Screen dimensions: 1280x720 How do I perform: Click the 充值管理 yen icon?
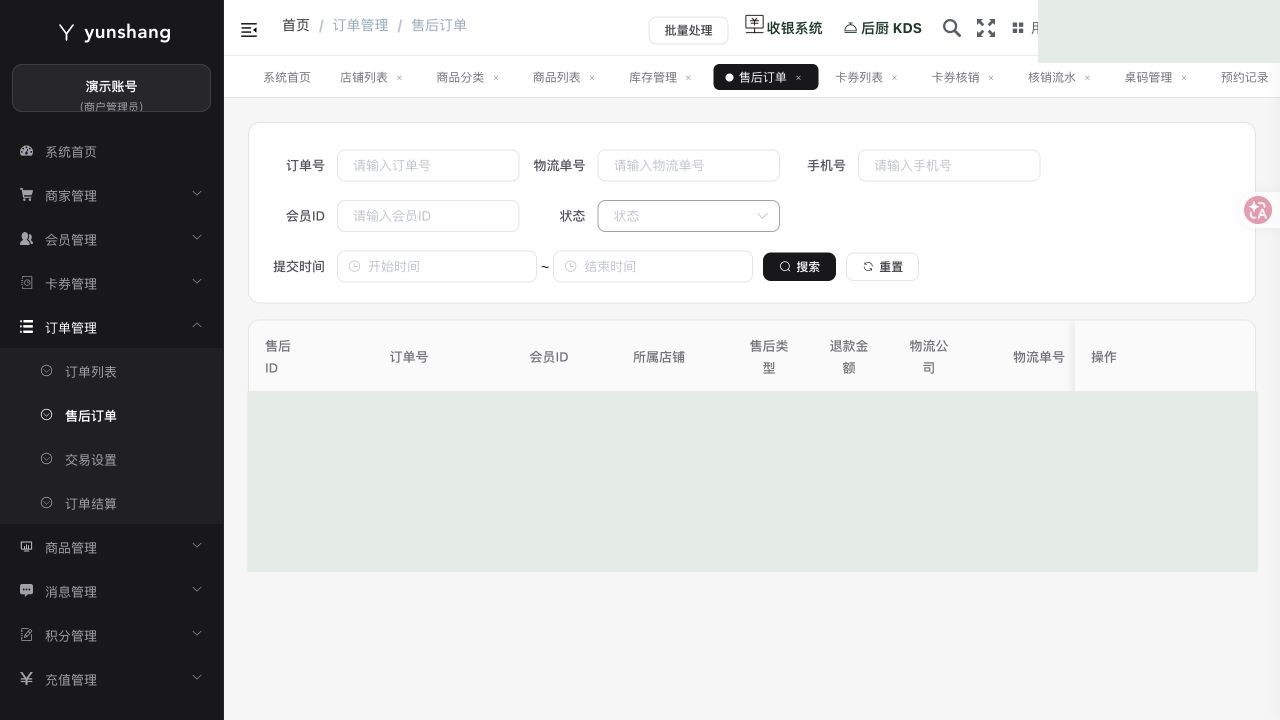pos(27,679)
